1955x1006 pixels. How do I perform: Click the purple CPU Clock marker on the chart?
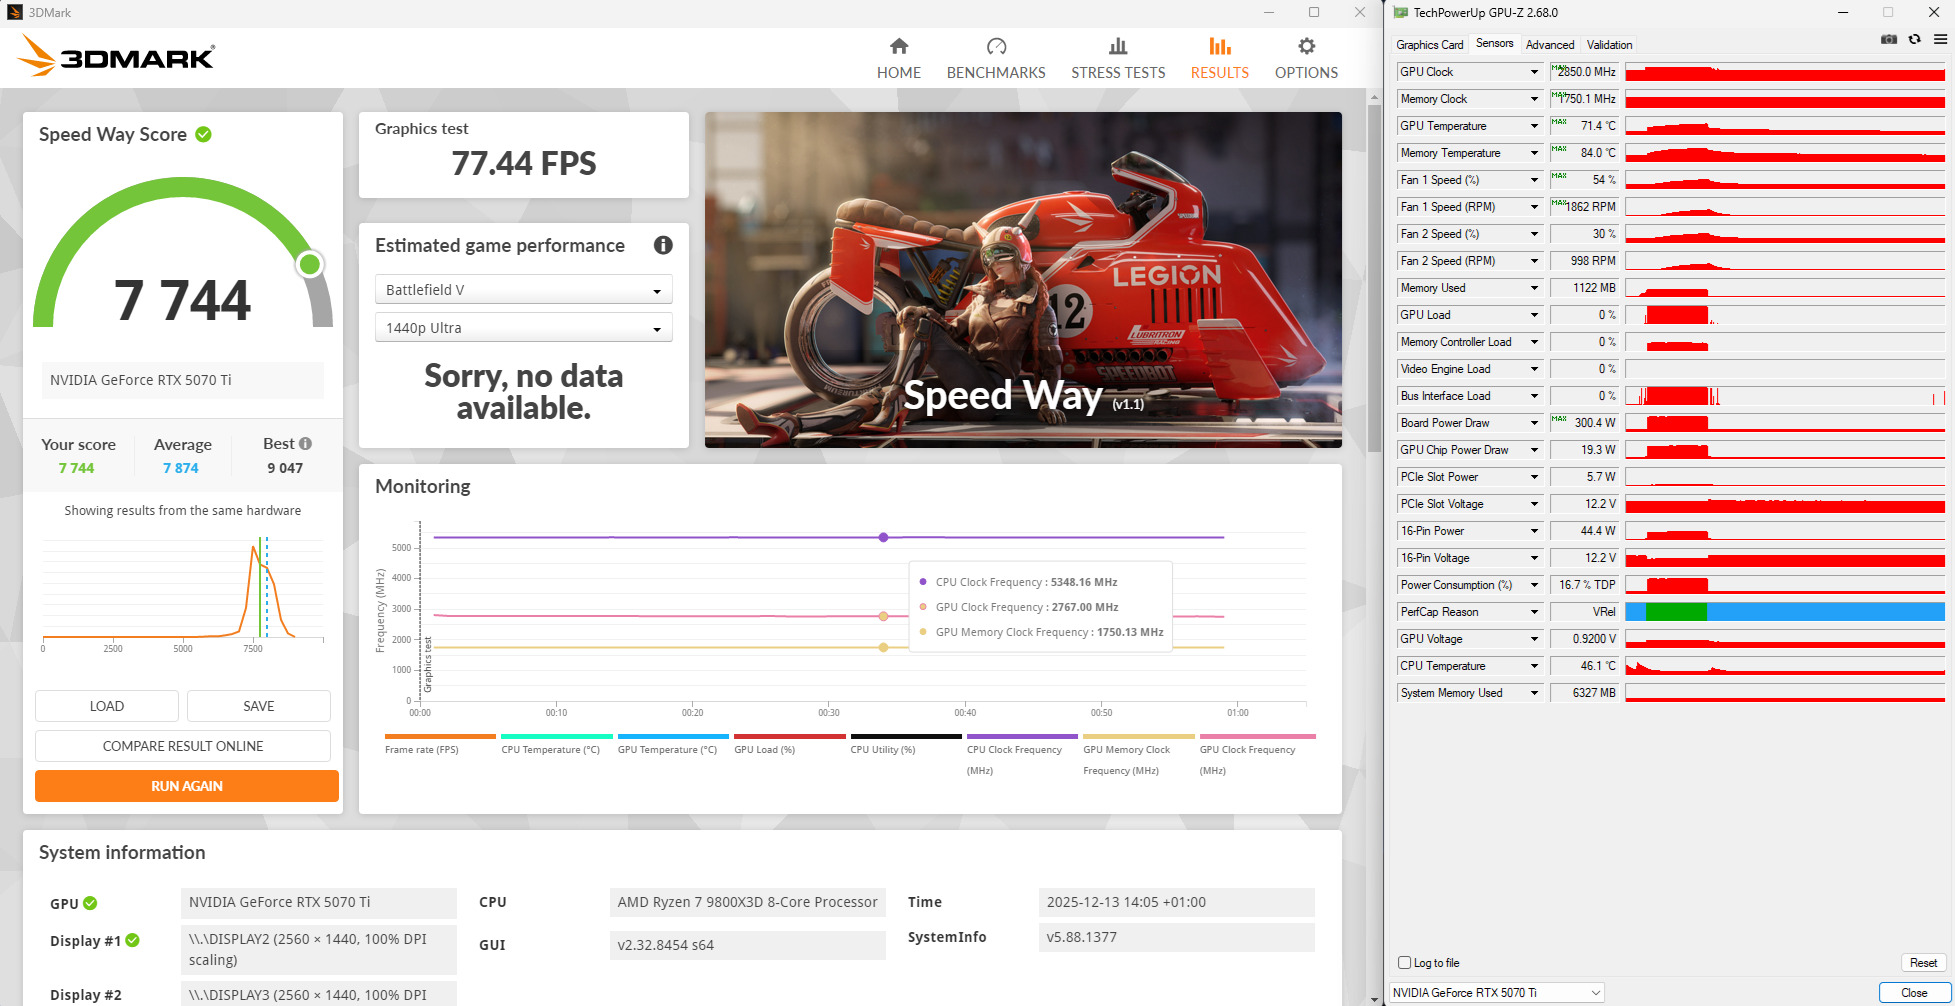(x=883, y=537)
